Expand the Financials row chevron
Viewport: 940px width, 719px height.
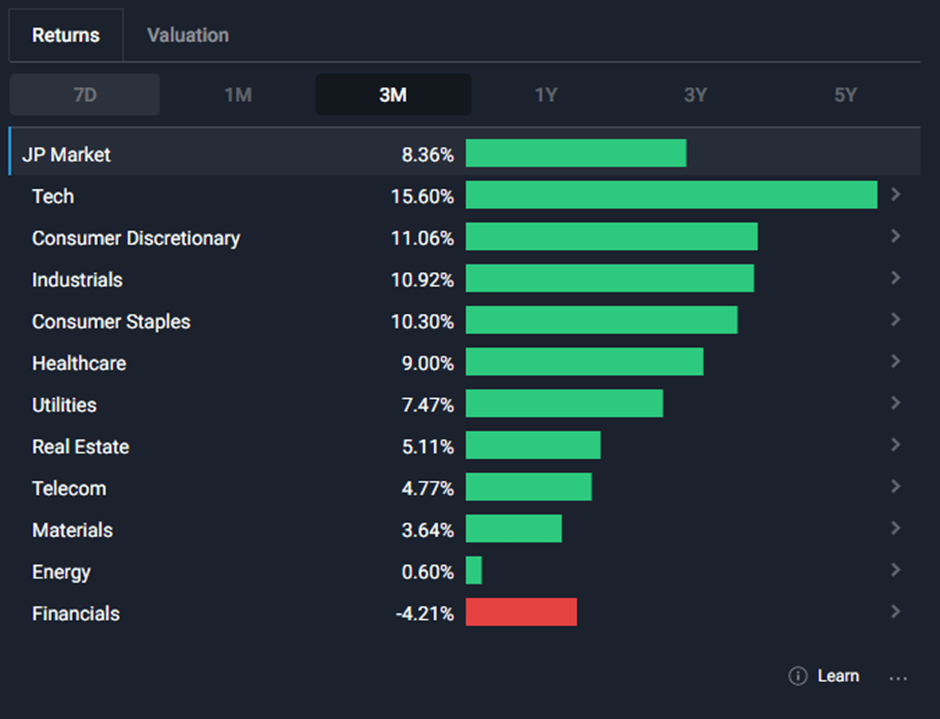point(896,612)
